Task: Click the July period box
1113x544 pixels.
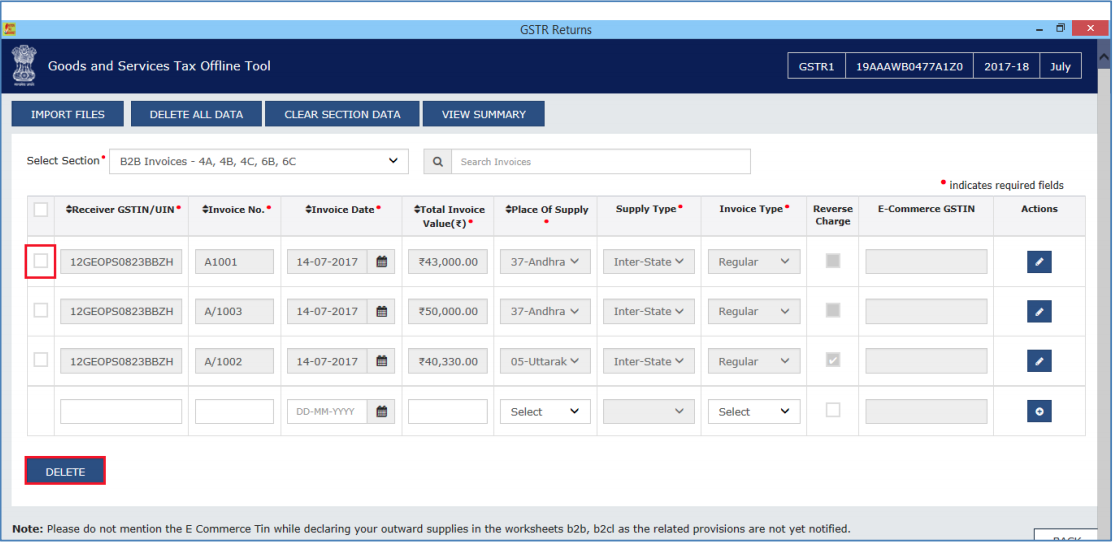Action: pos(1060,65)
